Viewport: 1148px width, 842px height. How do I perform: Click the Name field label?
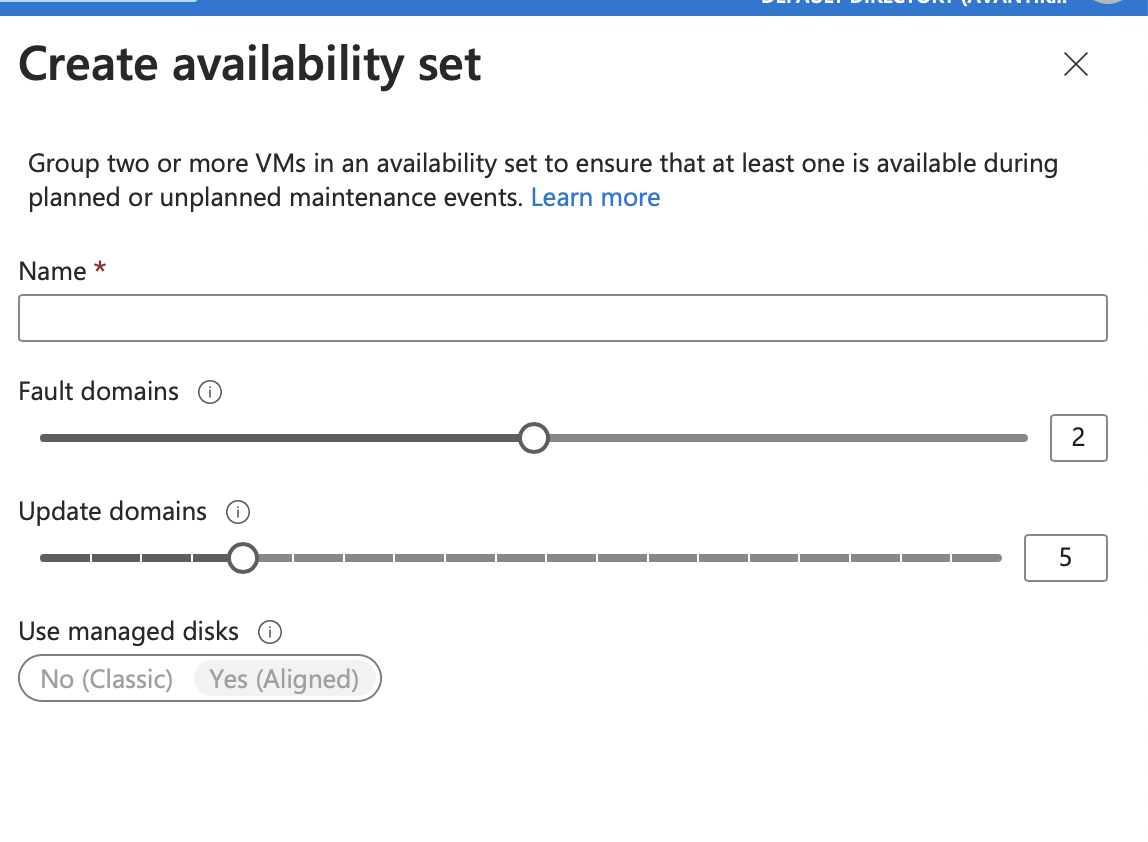tap(53, 272)
